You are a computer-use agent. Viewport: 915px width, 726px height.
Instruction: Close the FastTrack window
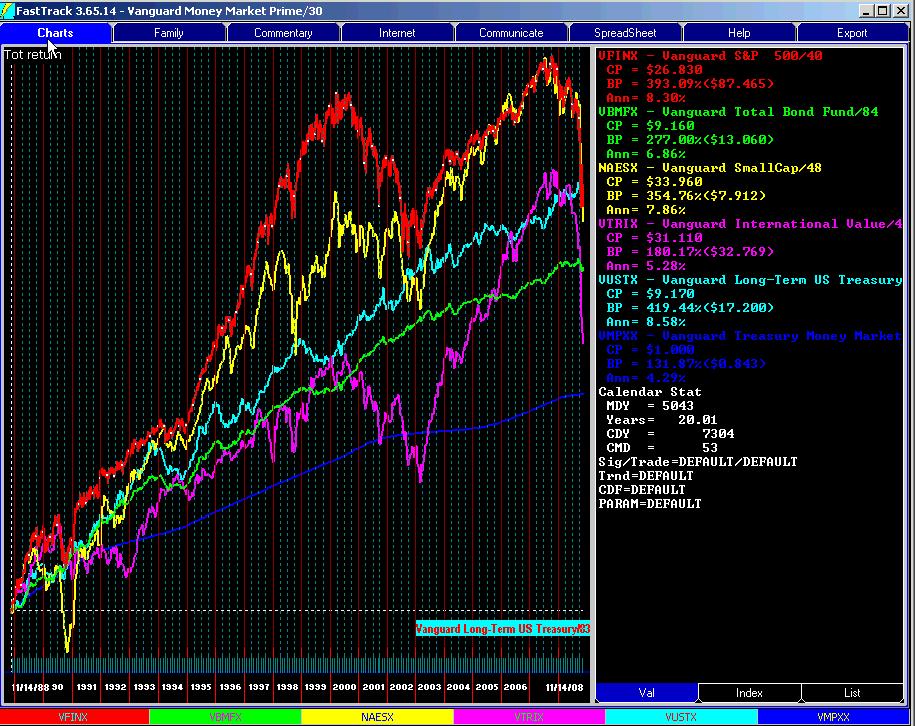point(900,11)
